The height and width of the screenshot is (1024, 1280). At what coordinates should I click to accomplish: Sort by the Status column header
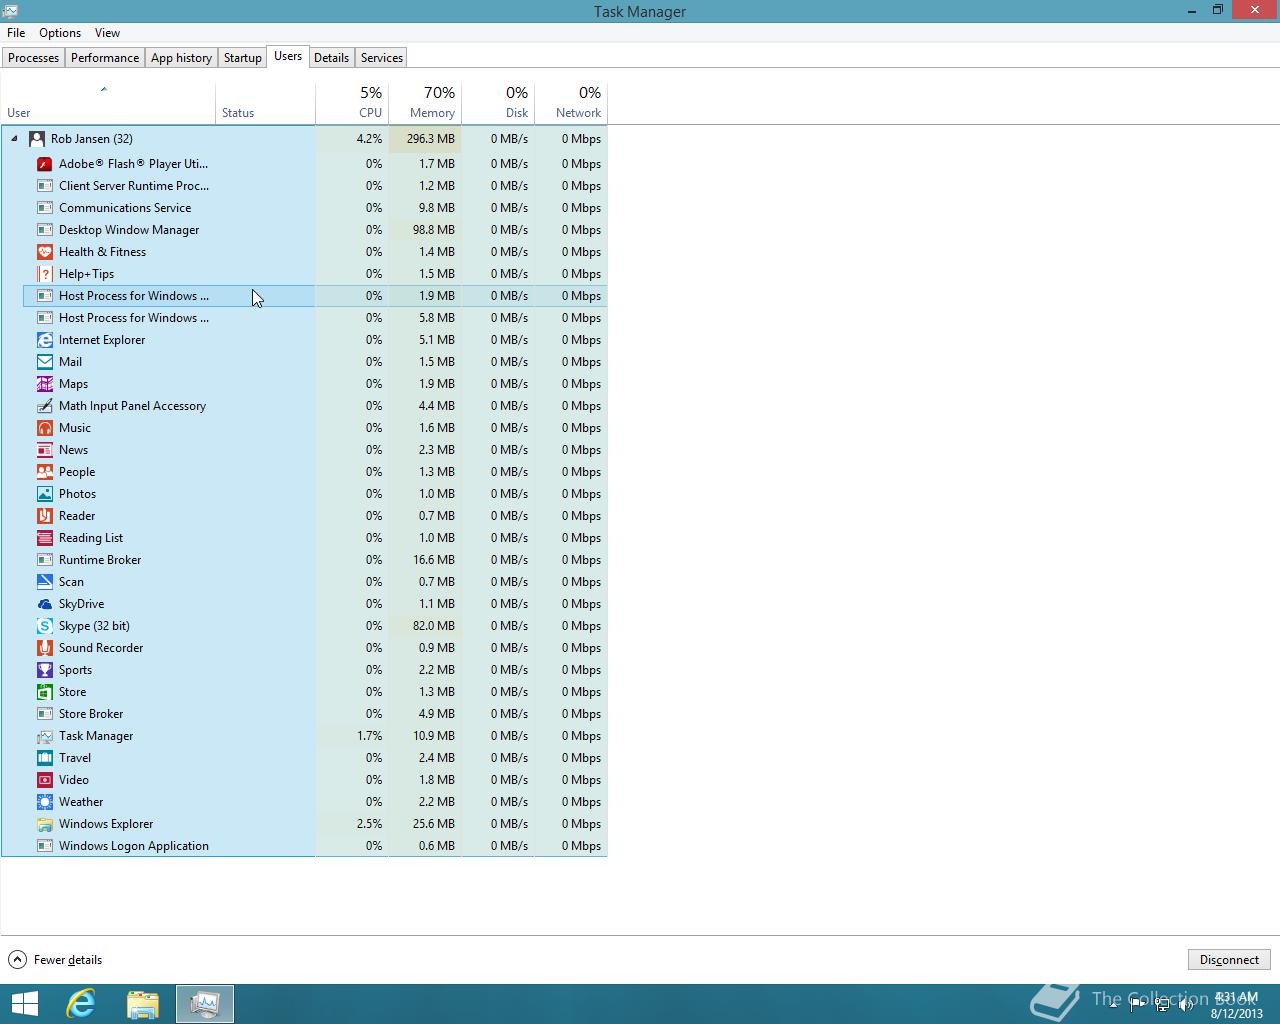(x=265, y=104)
